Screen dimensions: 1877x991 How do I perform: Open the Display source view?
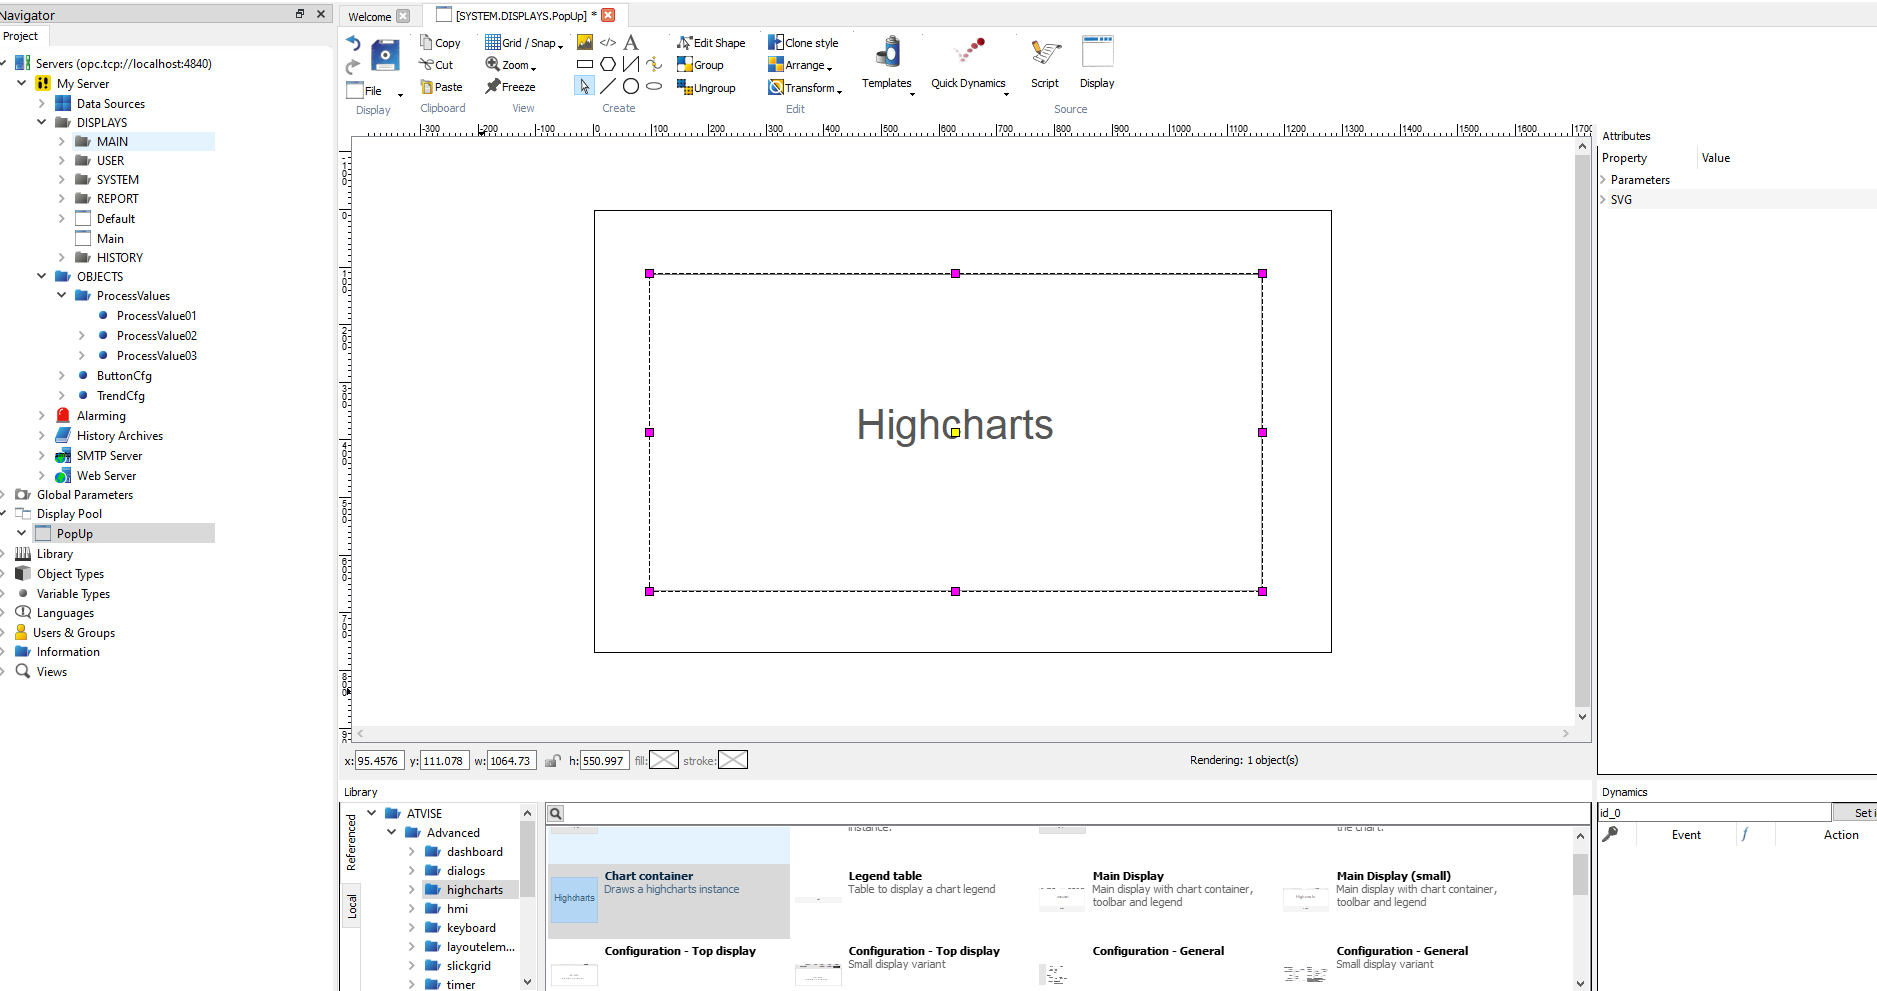[1097, 63]
